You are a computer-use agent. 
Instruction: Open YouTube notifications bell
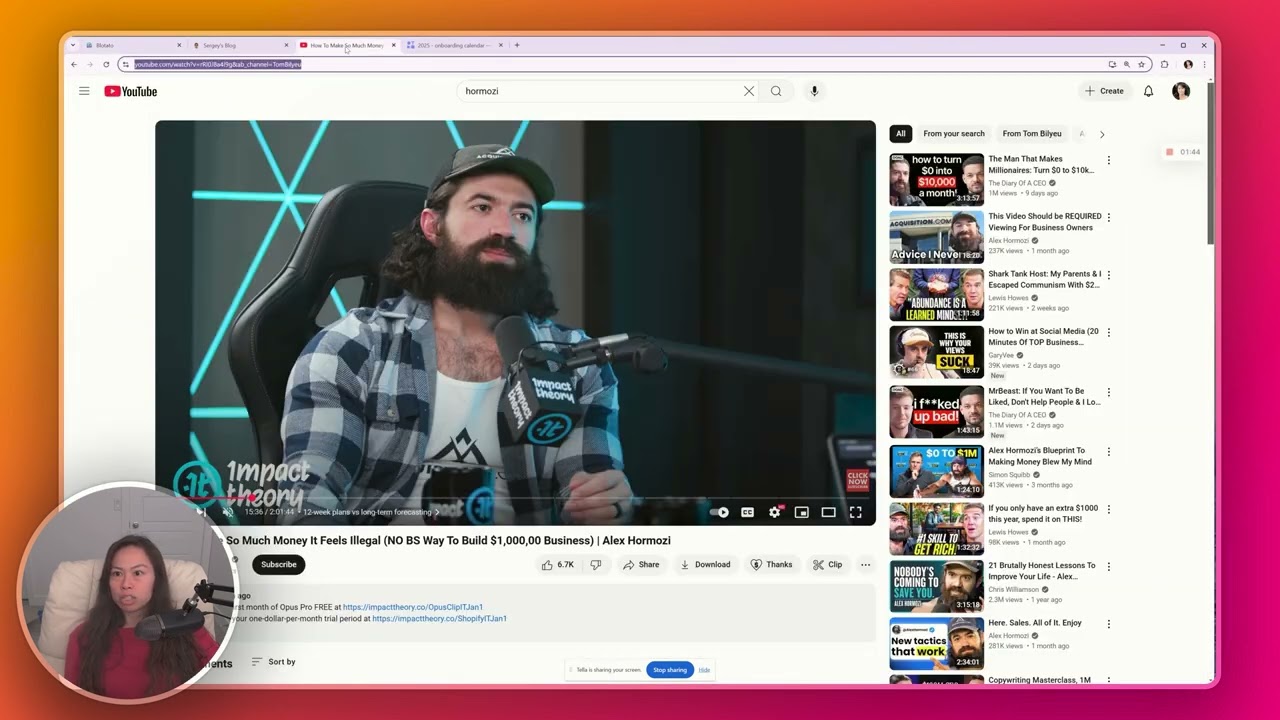(1148, 91)
